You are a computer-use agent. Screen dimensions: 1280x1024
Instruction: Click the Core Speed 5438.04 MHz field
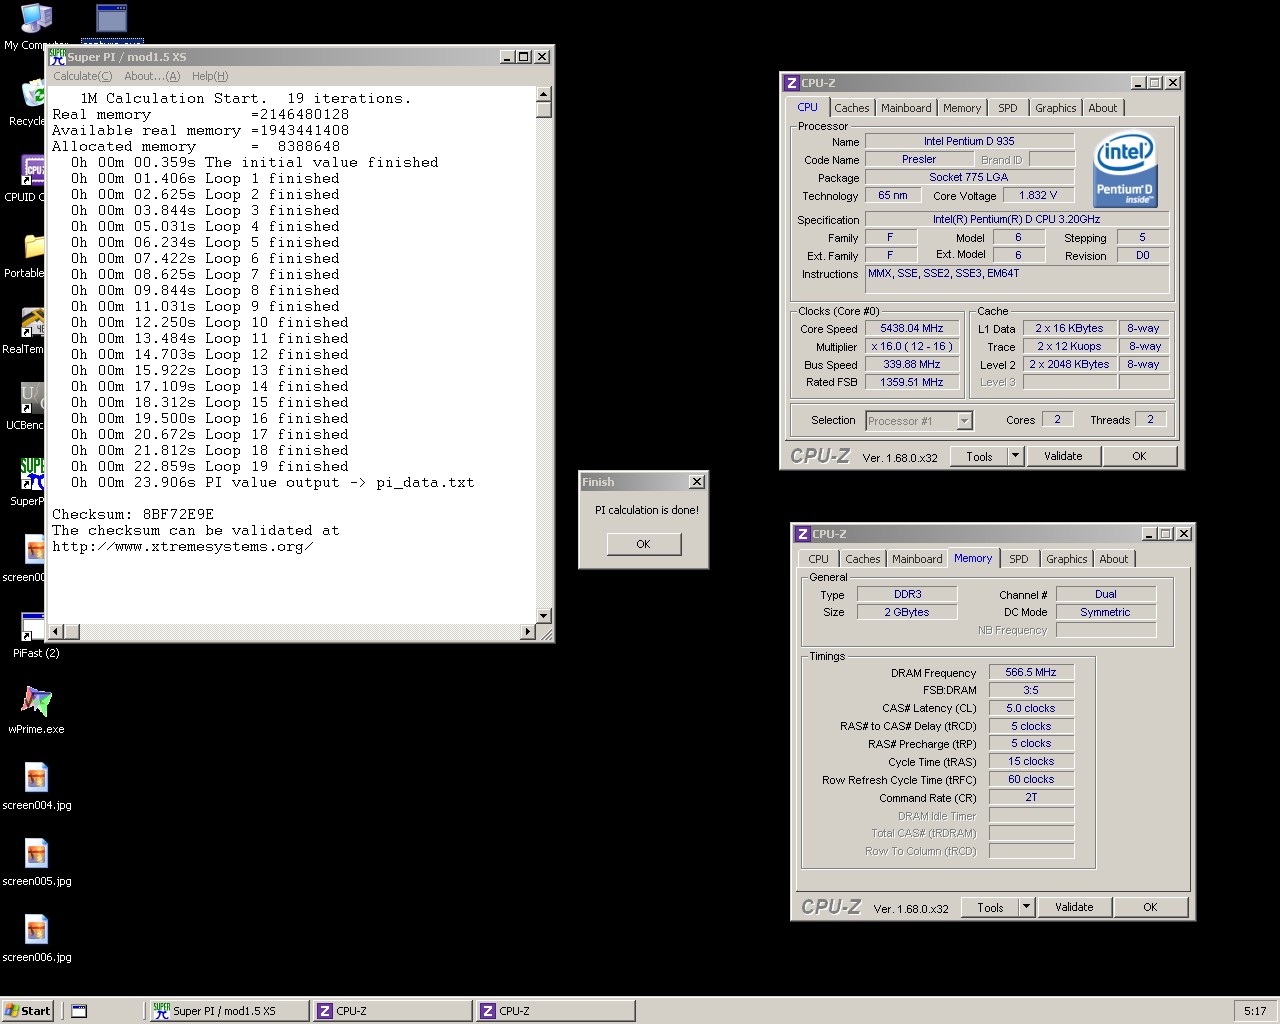click(912, 328)
